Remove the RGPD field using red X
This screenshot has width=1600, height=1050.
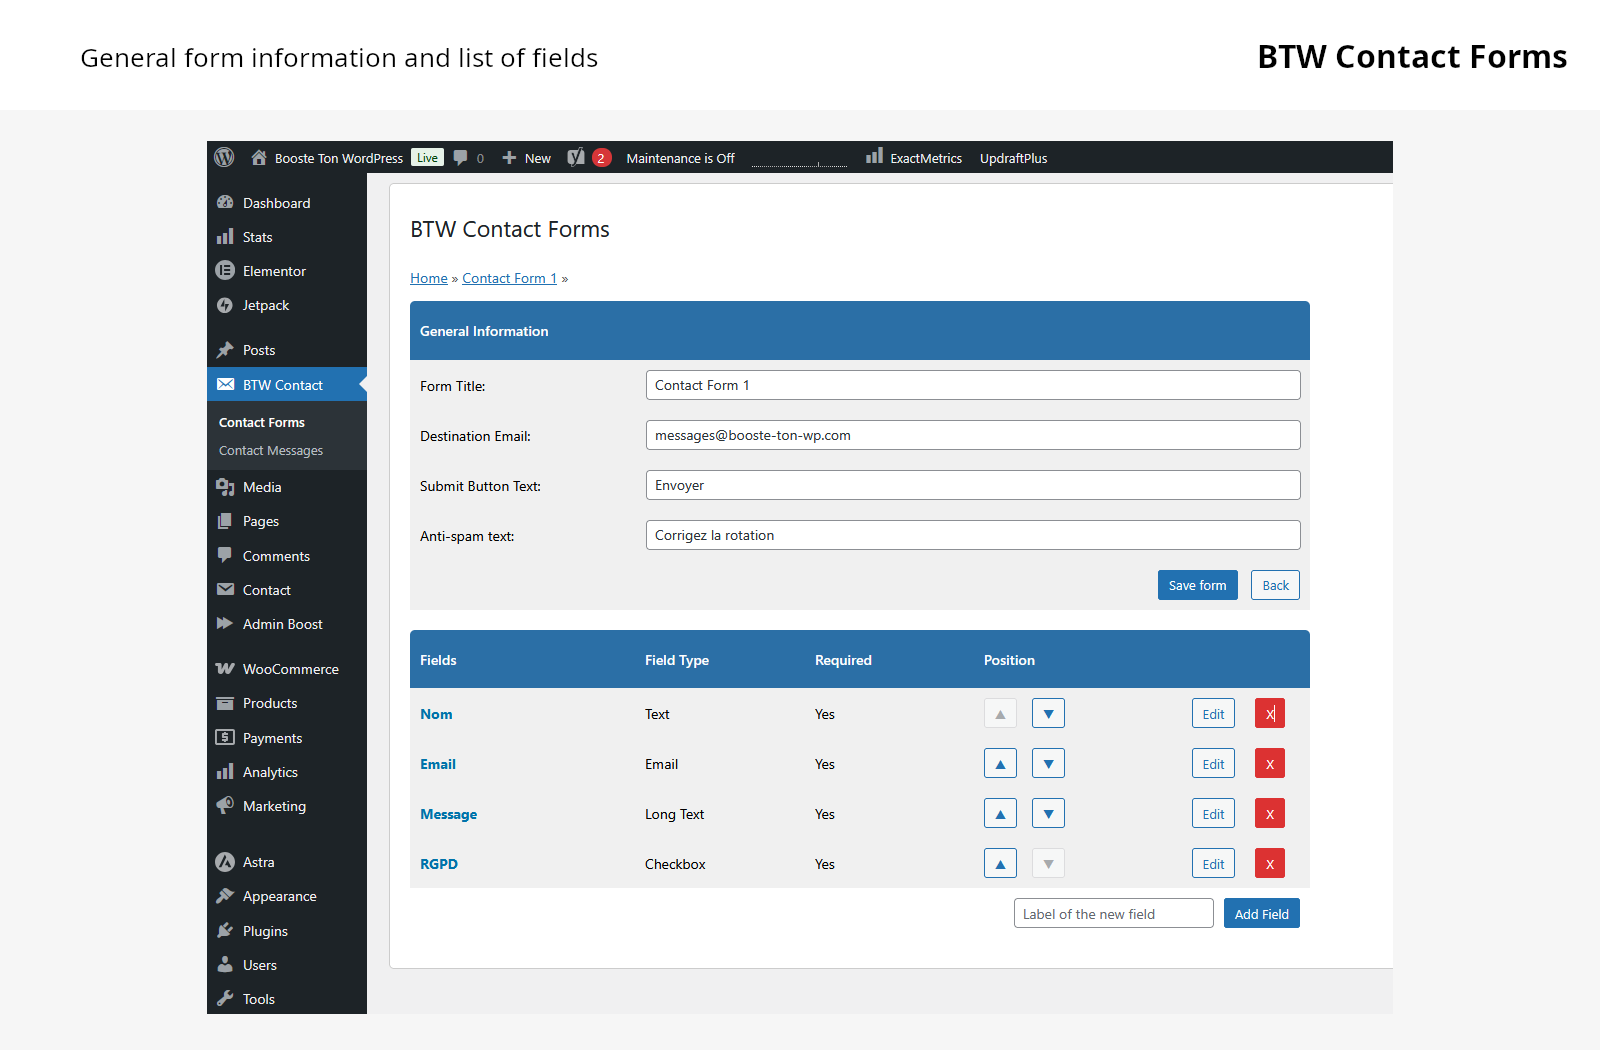(x=1269, y=864)
